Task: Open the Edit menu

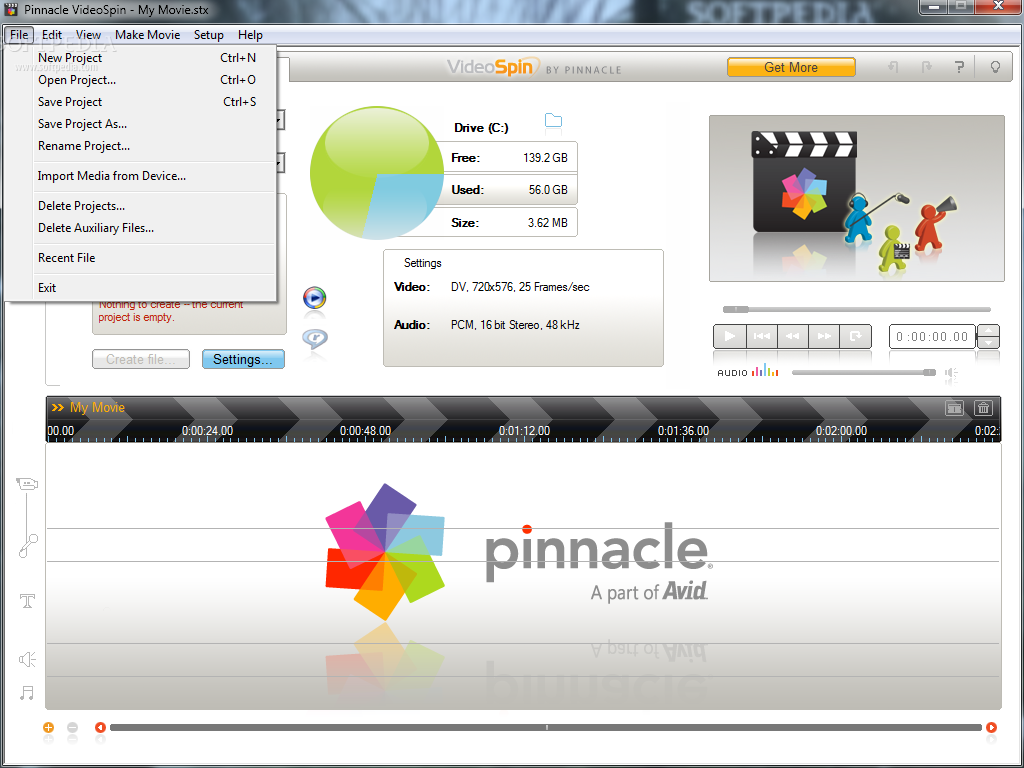Action: coord(52,35)
